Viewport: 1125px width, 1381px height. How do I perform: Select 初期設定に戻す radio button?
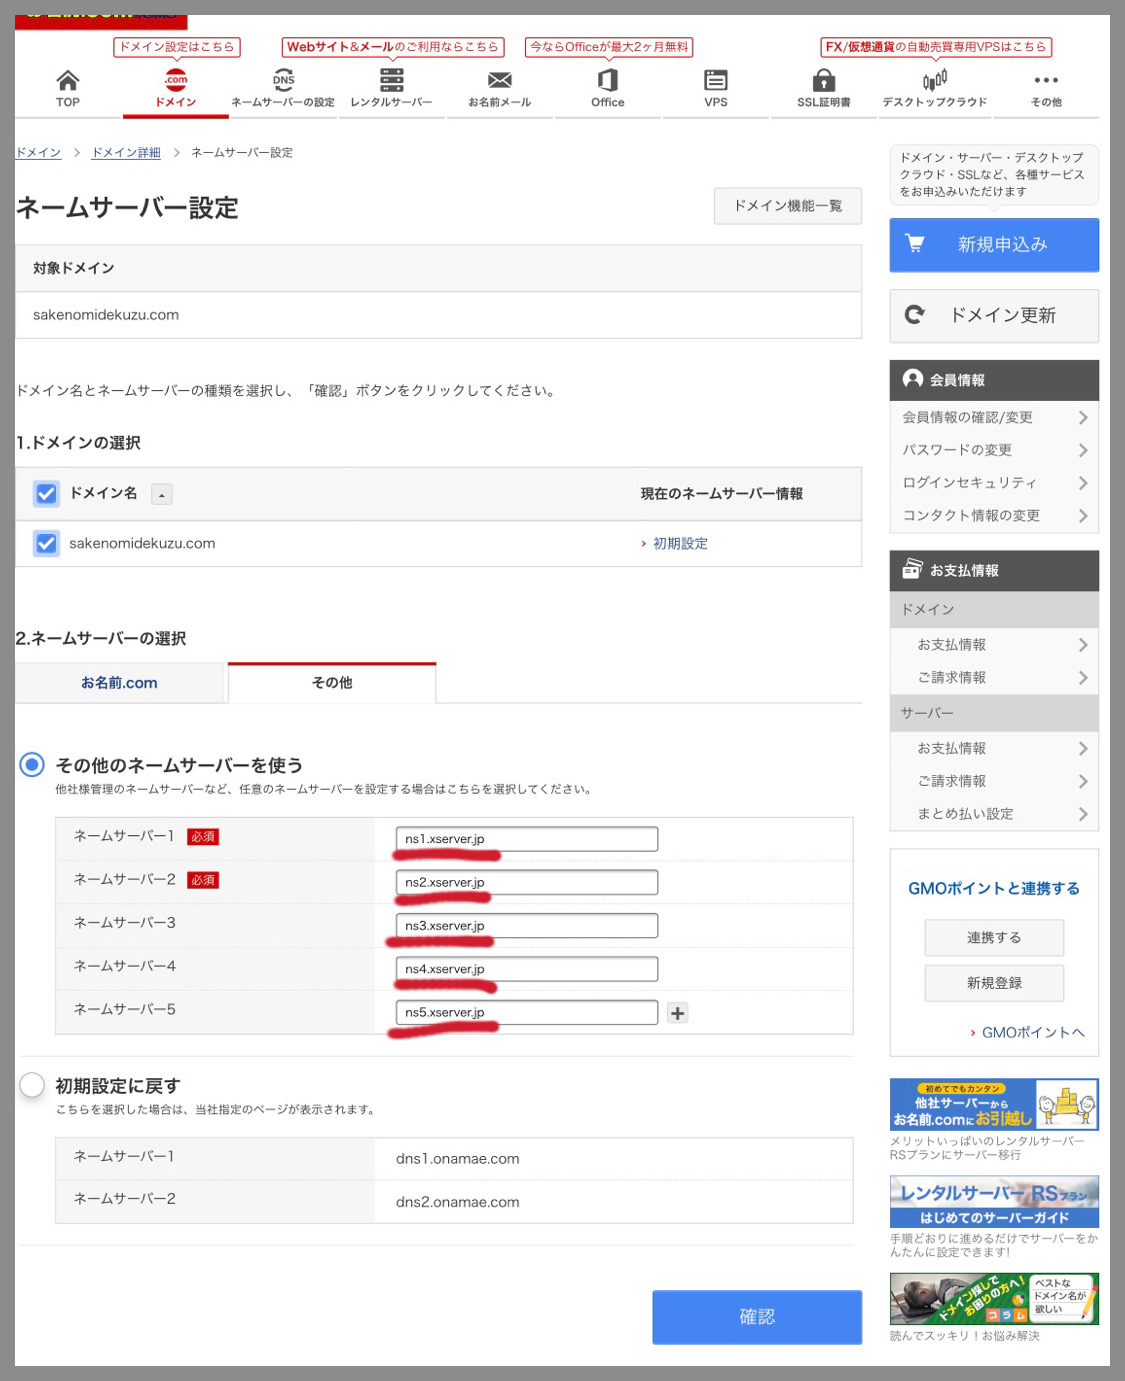pos(32,1085)
